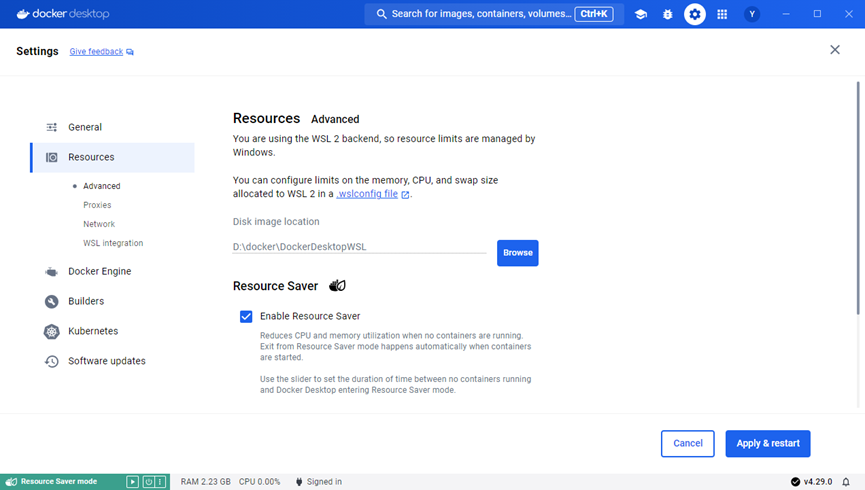Click the play button in status bar

pyautogui.click(x=132, y=482)
